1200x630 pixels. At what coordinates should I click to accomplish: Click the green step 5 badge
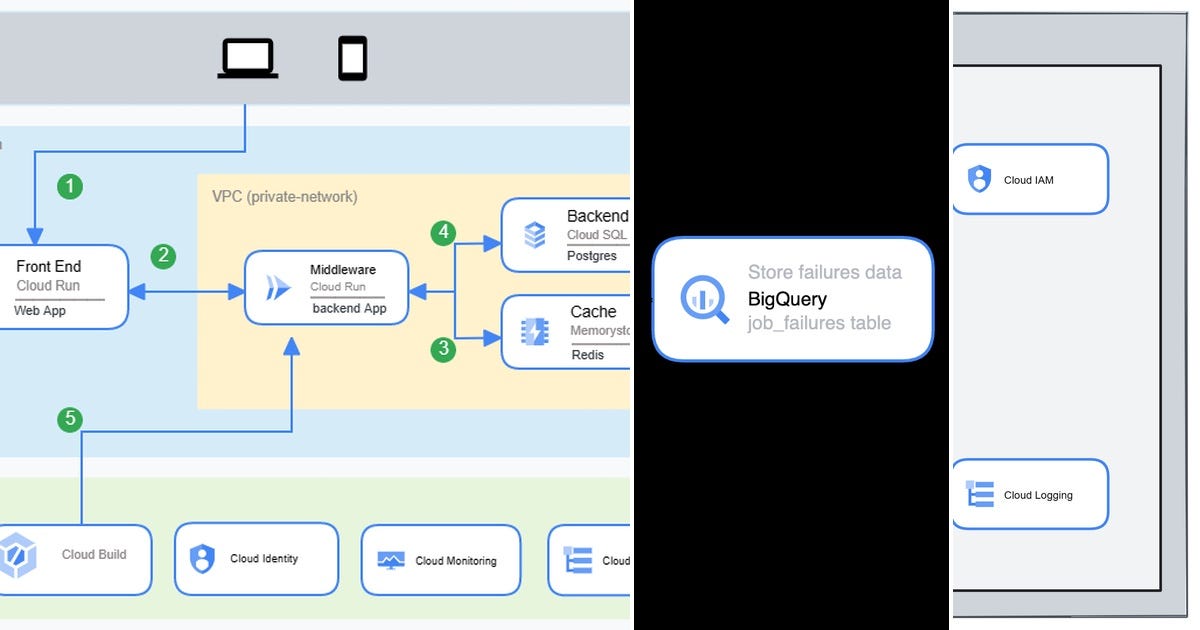(x=68, y=420)
